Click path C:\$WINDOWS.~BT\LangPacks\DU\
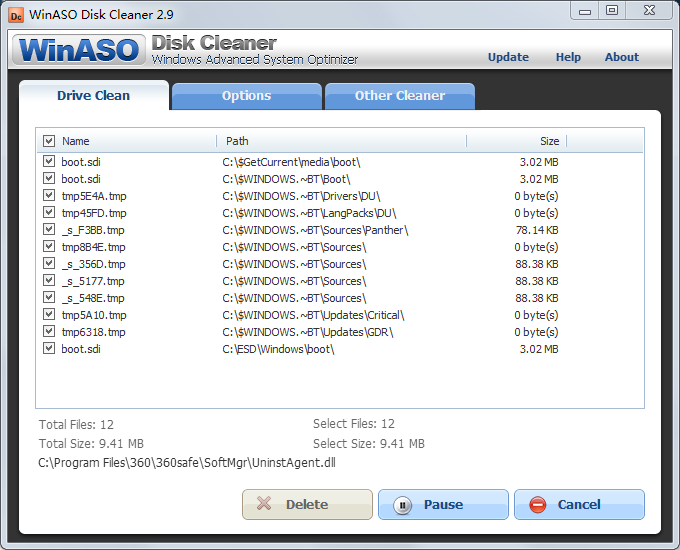680x550 pixels. tap(309, 213)
